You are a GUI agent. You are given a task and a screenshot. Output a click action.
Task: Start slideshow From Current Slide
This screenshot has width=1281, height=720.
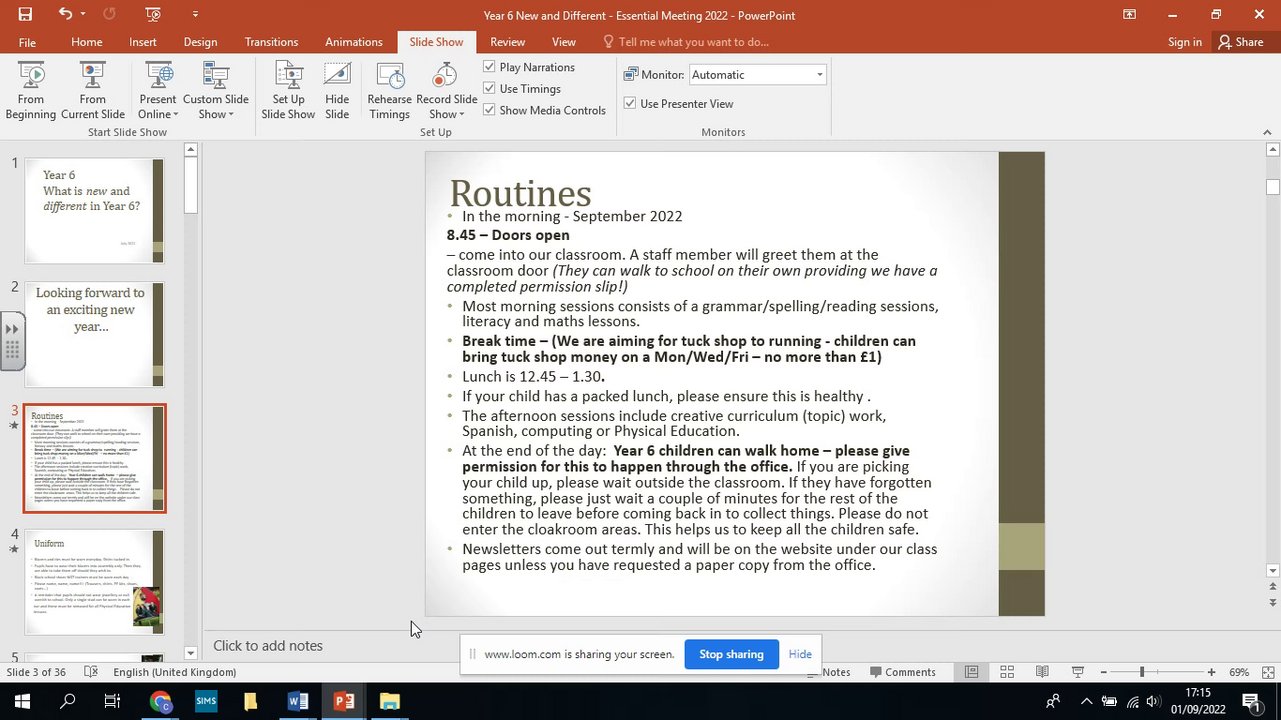click(x=93, y=91)
